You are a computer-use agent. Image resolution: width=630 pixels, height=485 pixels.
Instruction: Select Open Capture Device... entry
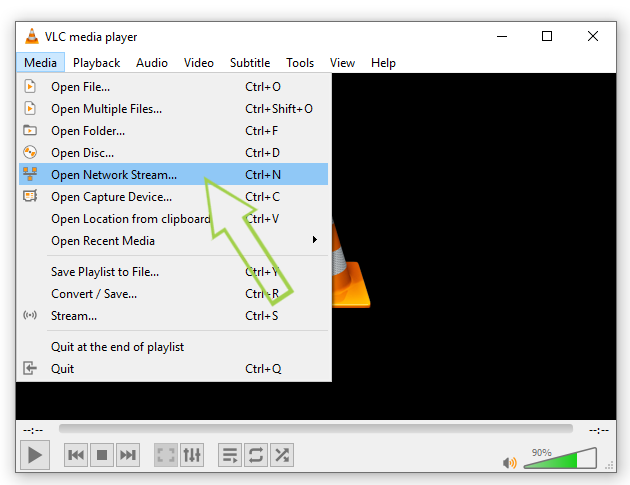click(x=174, y=196)
